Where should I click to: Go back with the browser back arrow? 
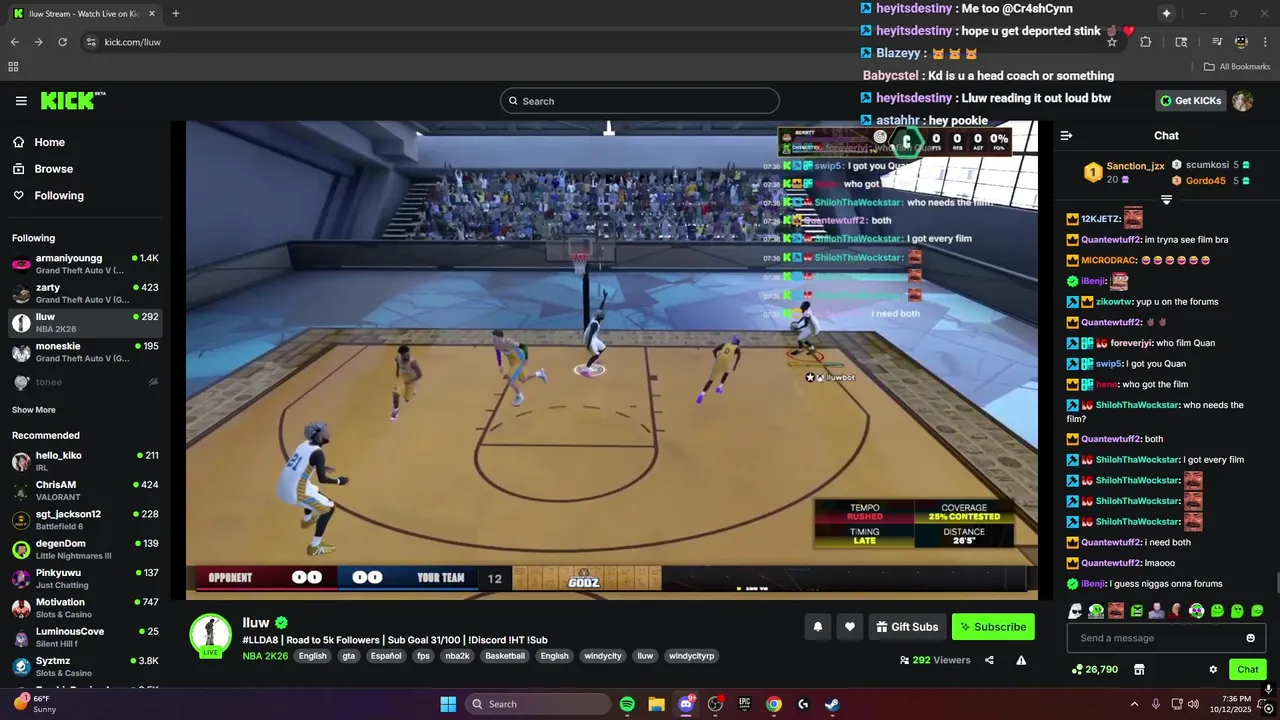coord(14,42)
